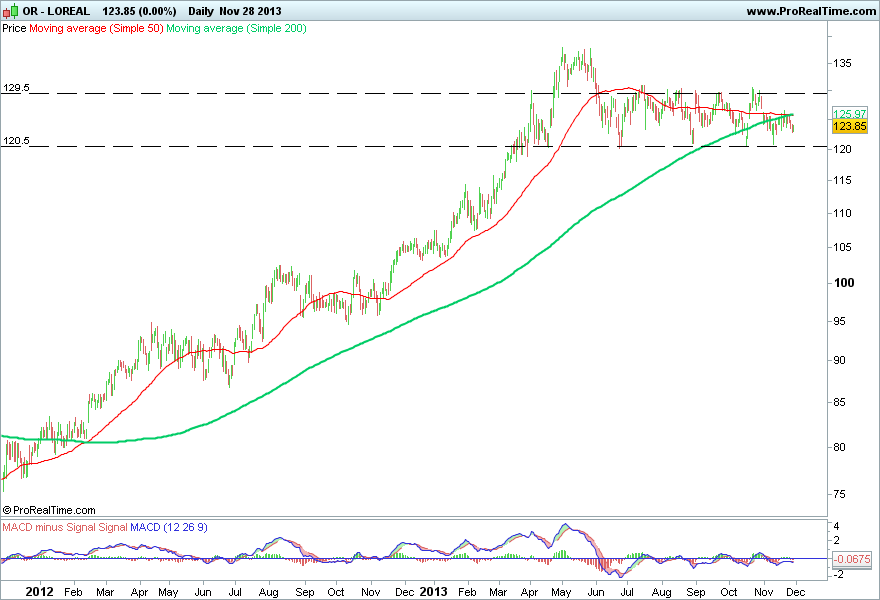
Task: Click the 135 price axis label
Action: coord(842,63)
